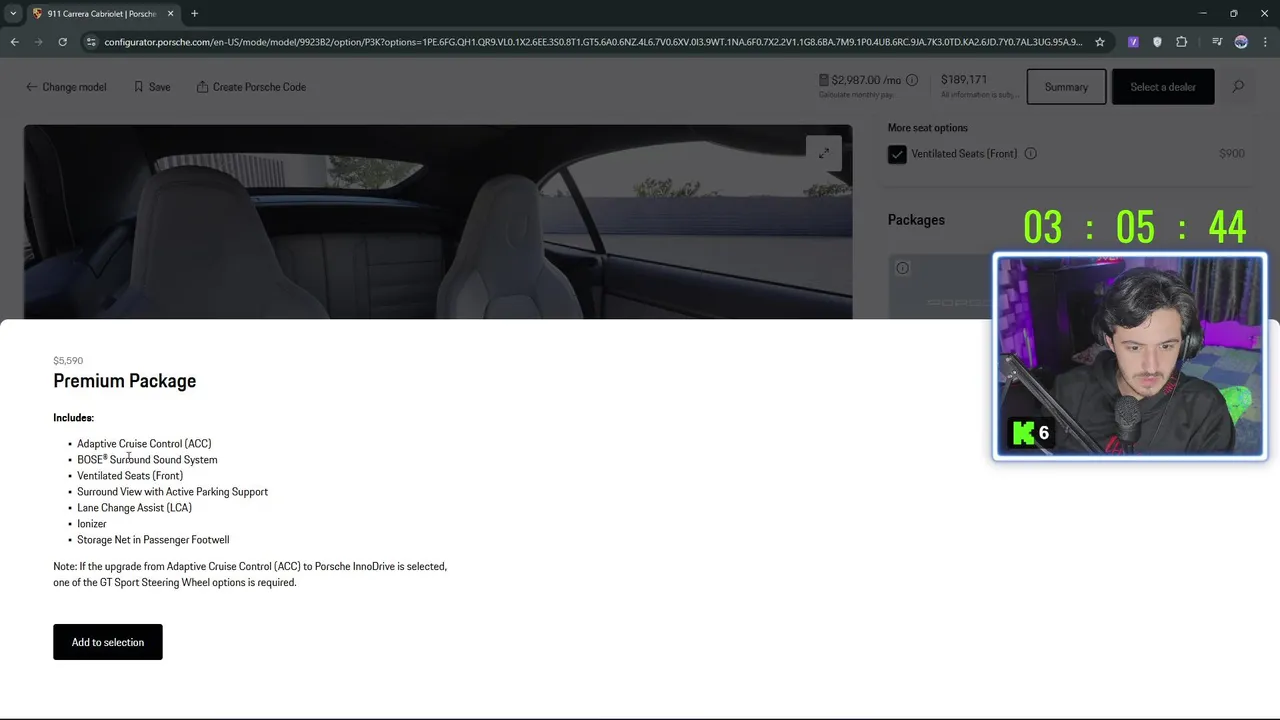
Task: Open the Chrome three-dot menu
Action: click(x=1265, y=42)
